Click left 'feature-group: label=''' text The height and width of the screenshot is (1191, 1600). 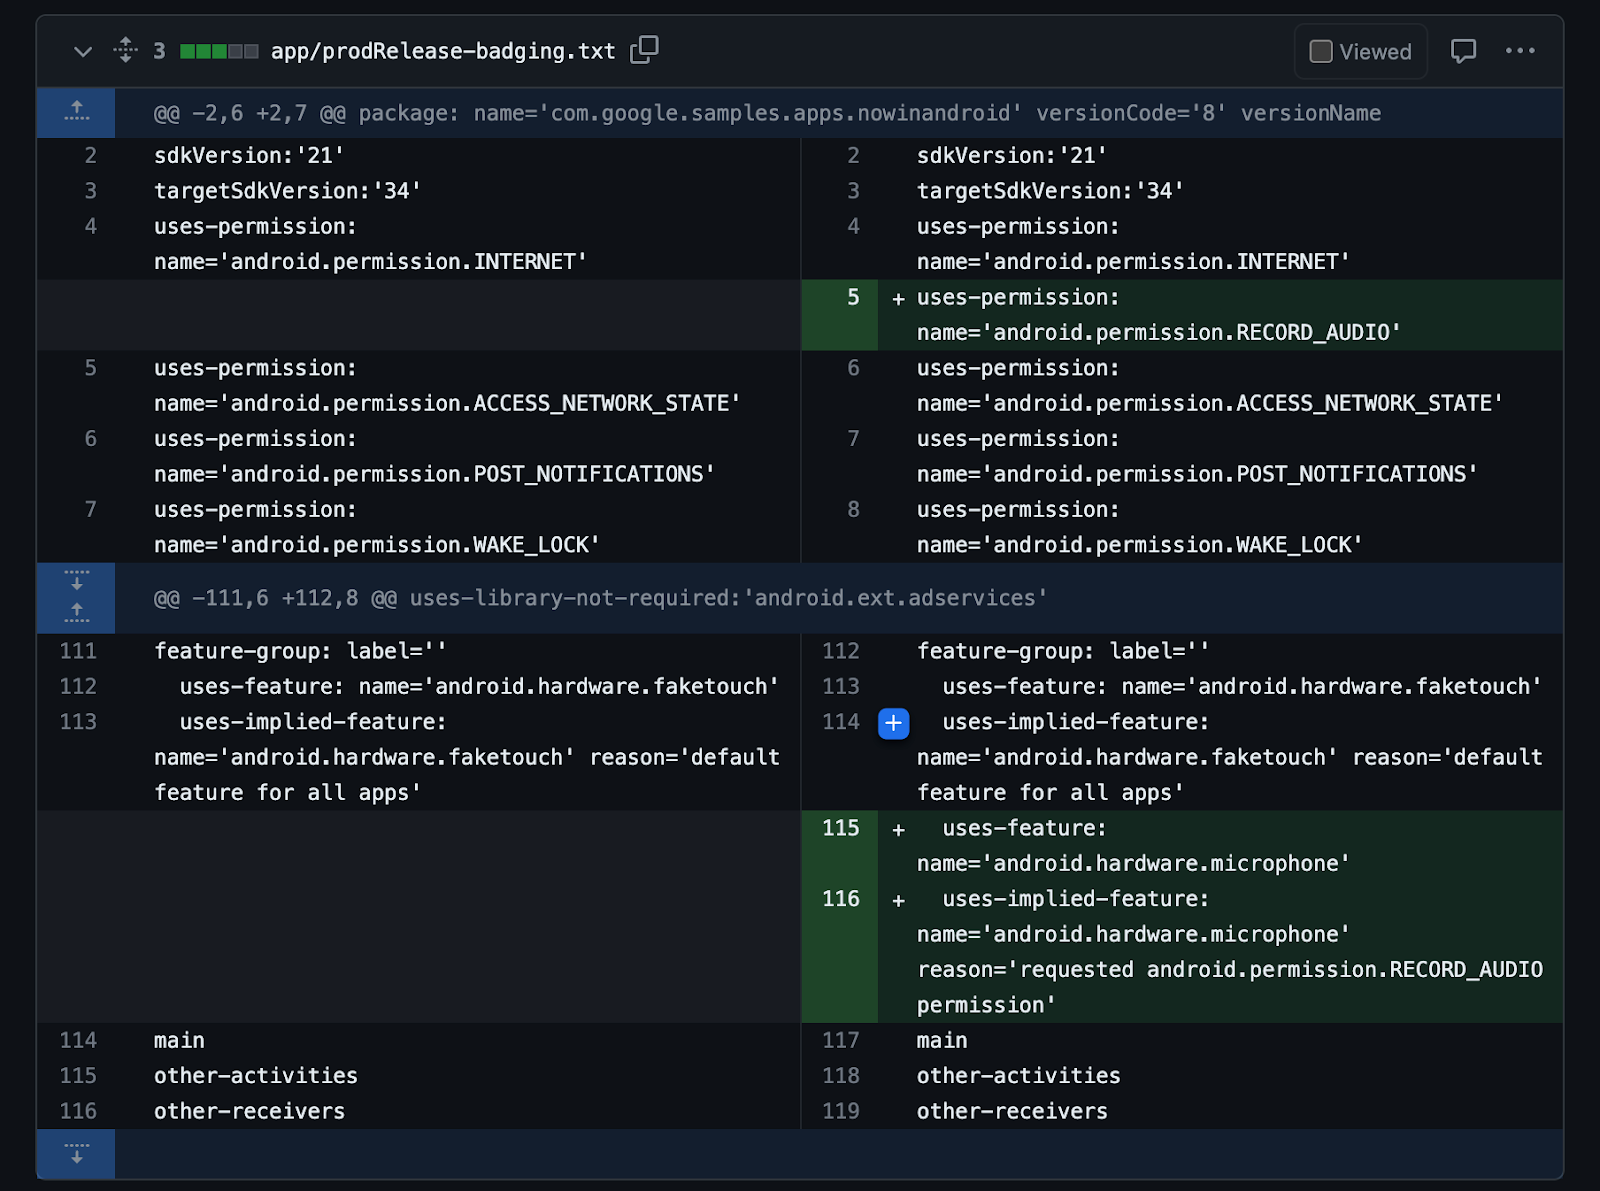300,651
